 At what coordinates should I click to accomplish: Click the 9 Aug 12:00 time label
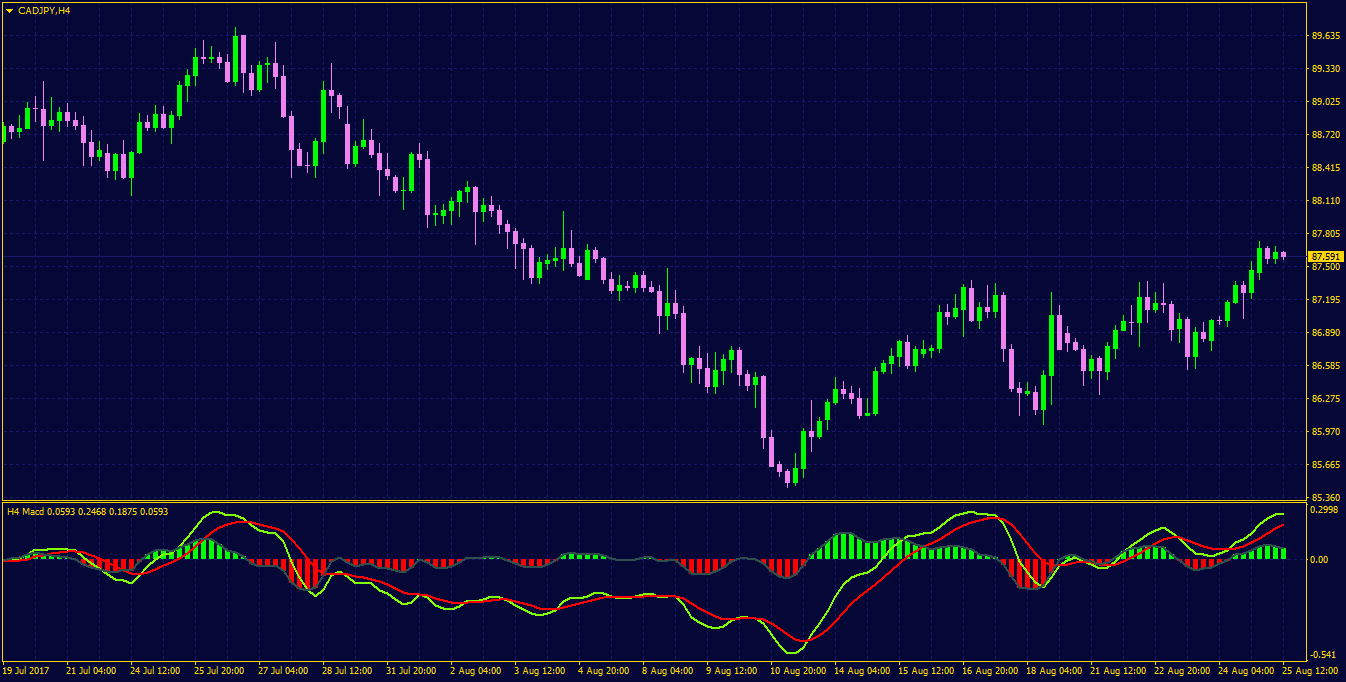pyautogui.click(x=731, y=672)
